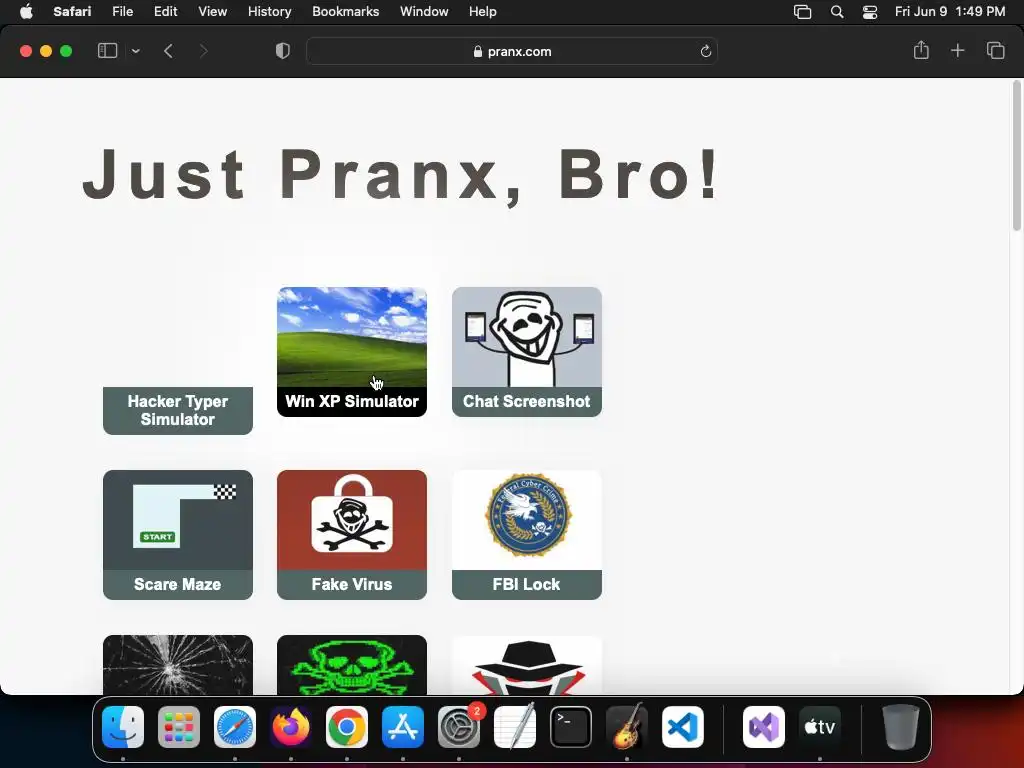
Task: Open Launchpad from the Dock
Action: (x=179, y=727)
